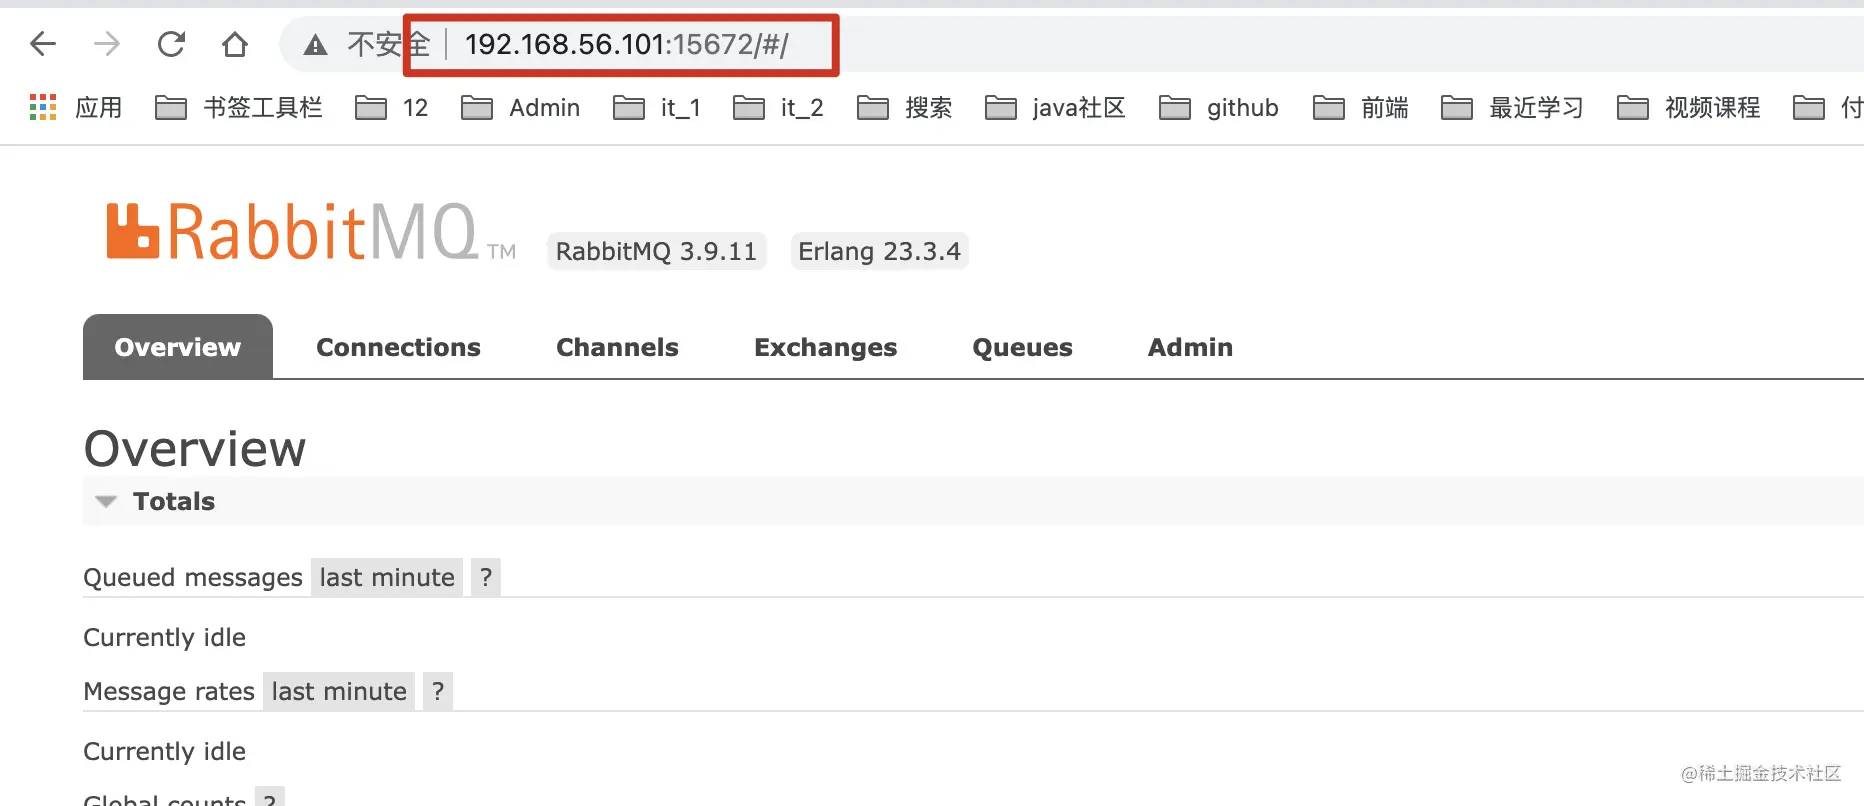This screenshot has height=806, width=1864.
Task: Click the RabbitMQ 3.9.11 version label
Action: click(656, 251)
